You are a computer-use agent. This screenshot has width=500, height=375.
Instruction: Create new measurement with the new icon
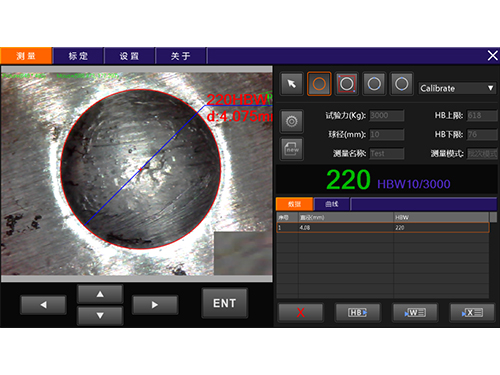(292, 149)
